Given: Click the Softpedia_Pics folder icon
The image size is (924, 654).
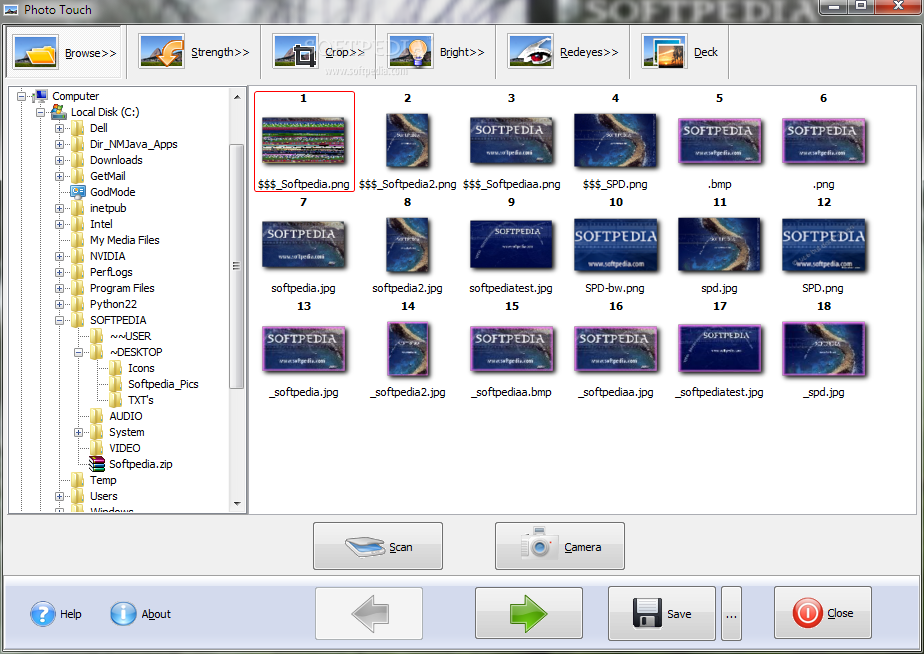Looking at the screenshot, I should [x=116, y=384].
